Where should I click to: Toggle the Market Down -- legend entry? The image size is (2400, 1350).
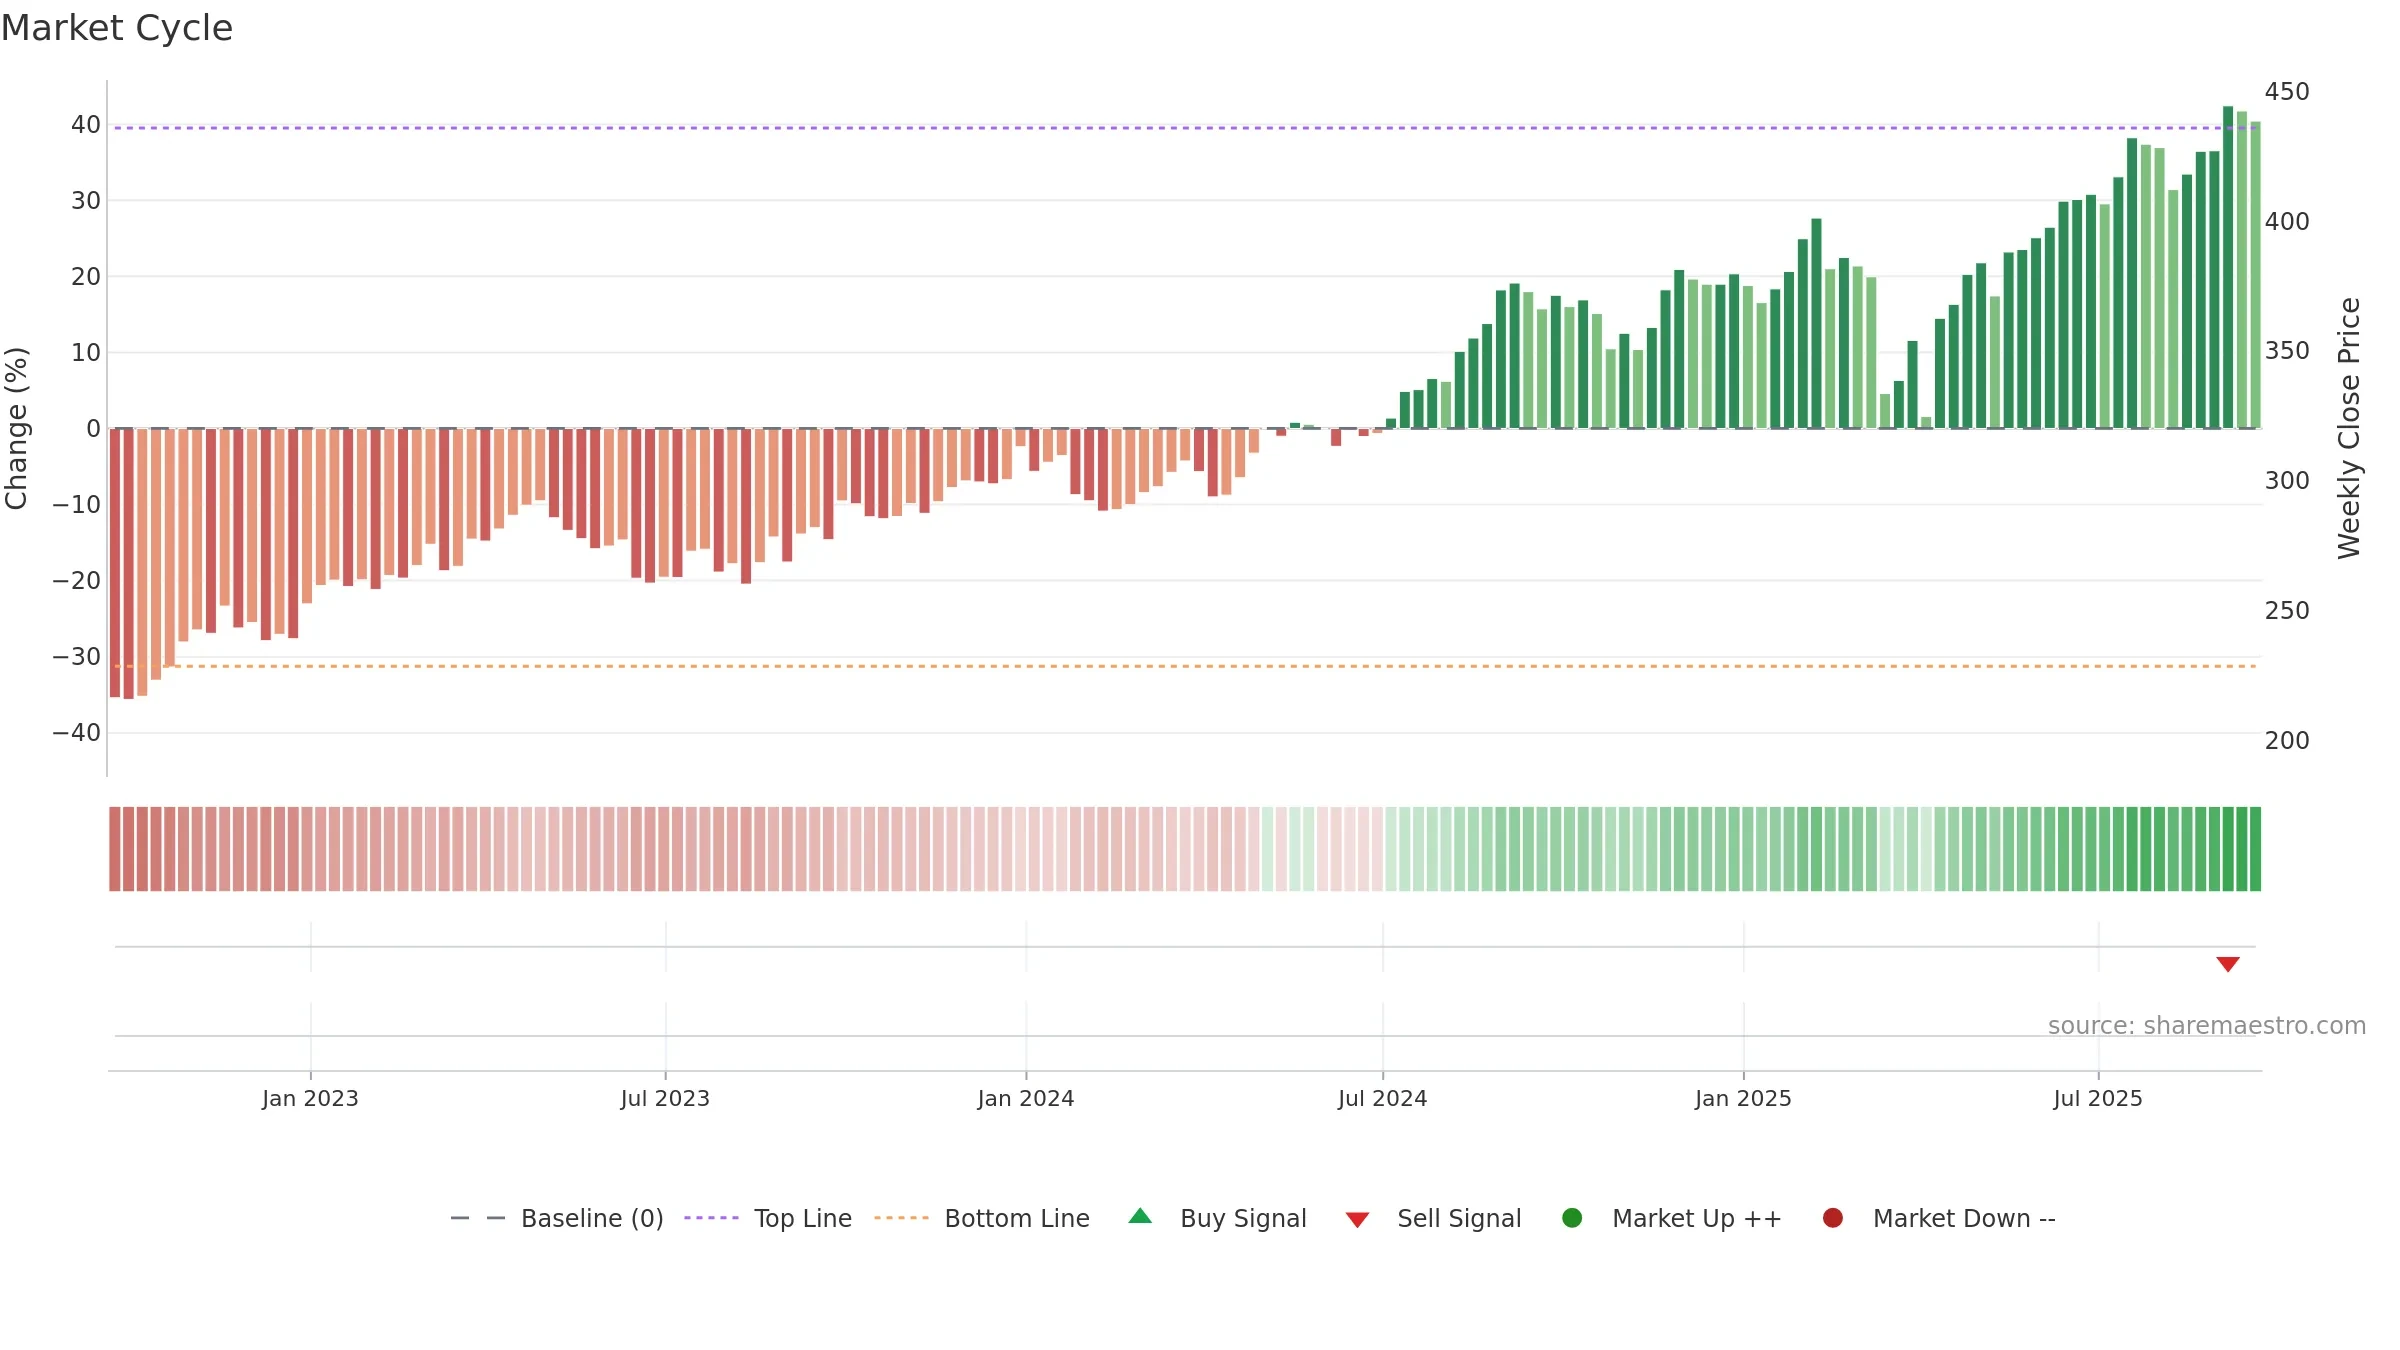[1939, 1218]
